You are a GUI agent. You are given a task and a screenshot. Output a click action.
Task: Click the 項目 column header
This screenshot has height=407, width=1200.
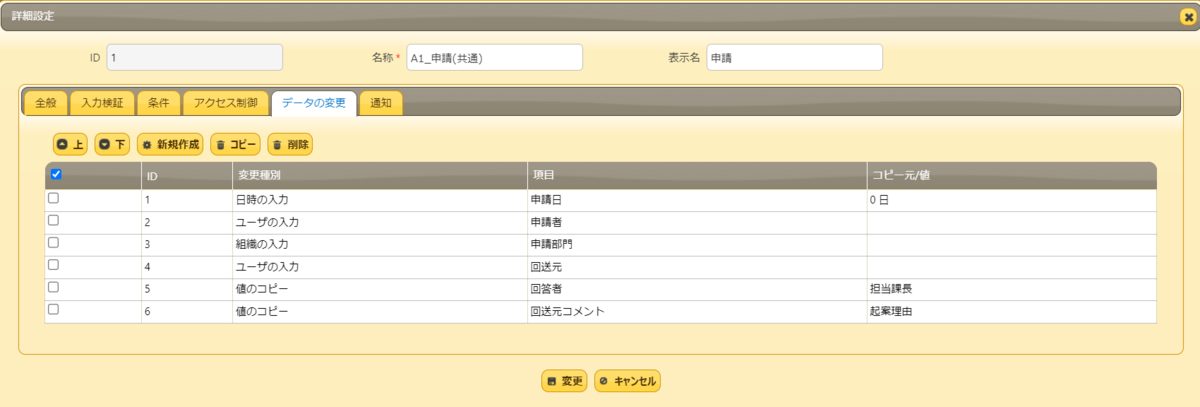point(697,175)
